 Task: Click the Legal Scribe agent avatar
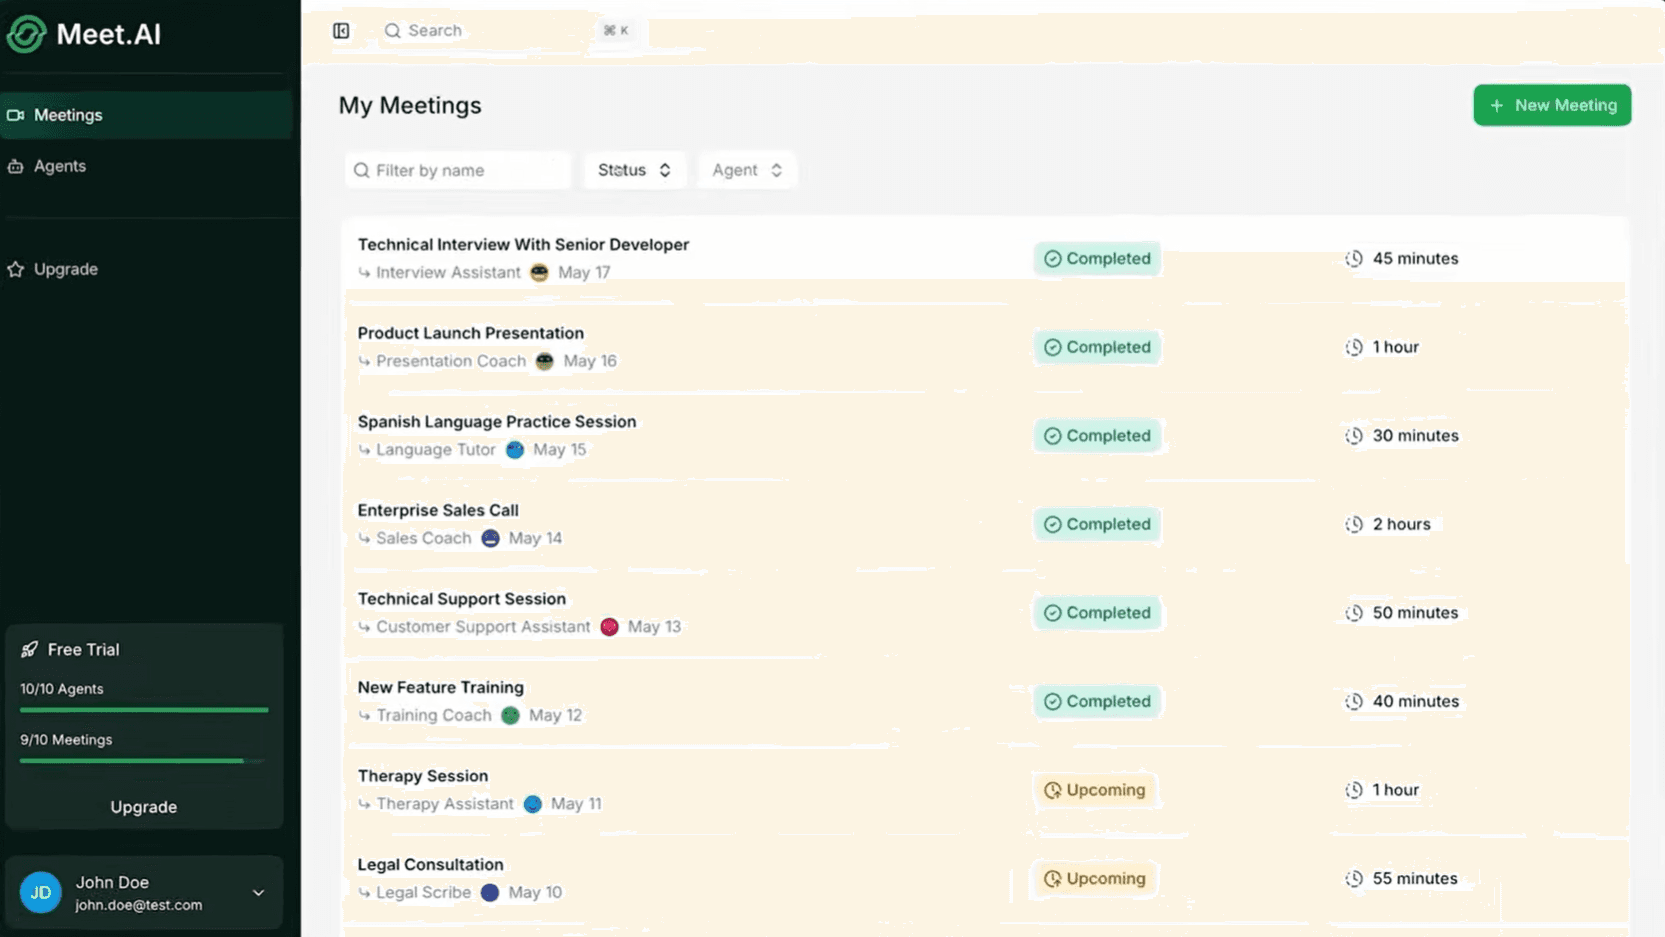[490, 892]
